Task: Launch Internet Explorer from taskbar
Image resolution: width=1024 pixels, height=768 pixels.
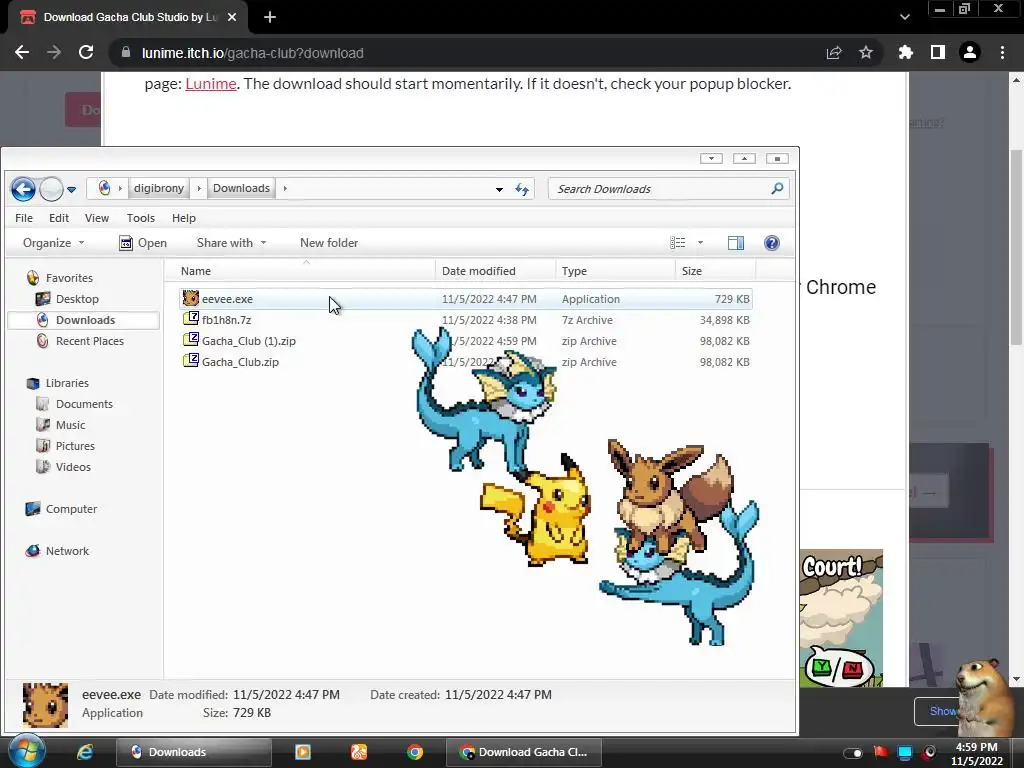Action: coord(85,752)
